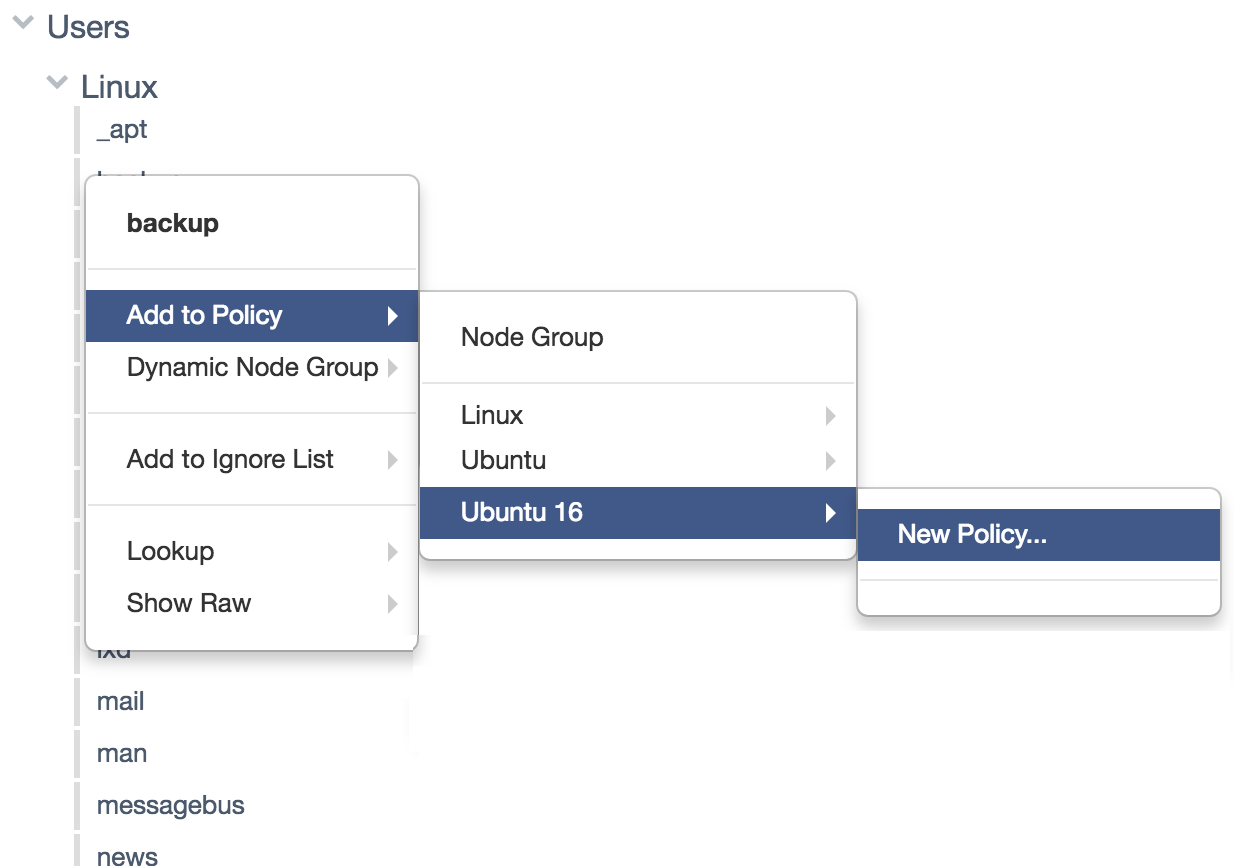Select the _apt user entry

click(x=122, y=130)
